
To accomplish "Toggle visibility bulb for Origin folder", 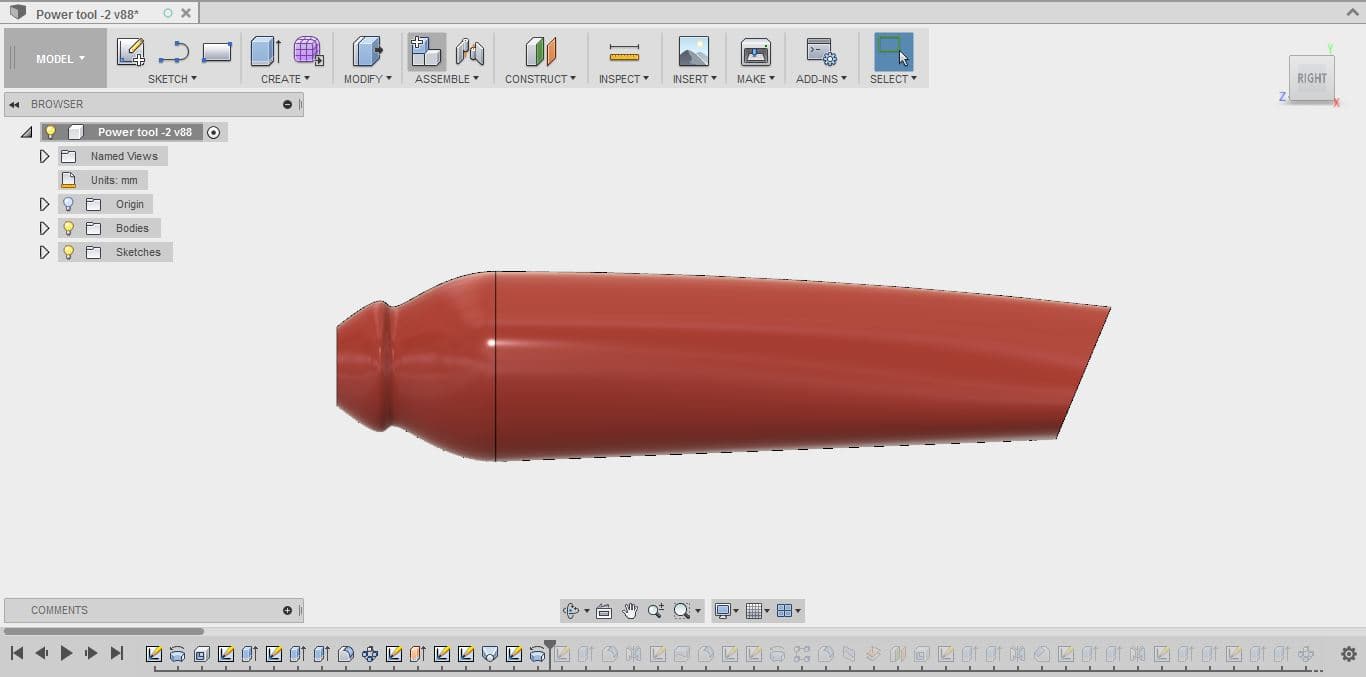I will tap(68, 204).
